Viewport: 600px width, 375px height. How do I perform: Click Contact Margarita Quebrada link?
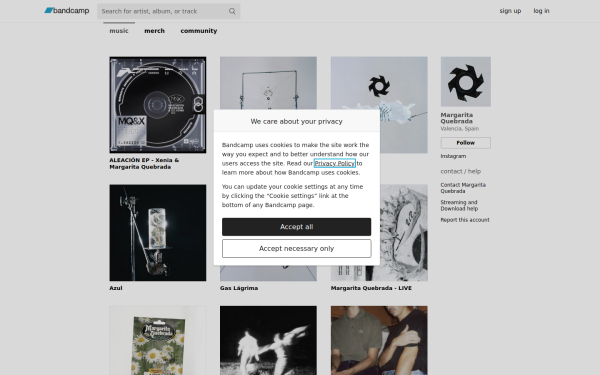coord(463,188)
